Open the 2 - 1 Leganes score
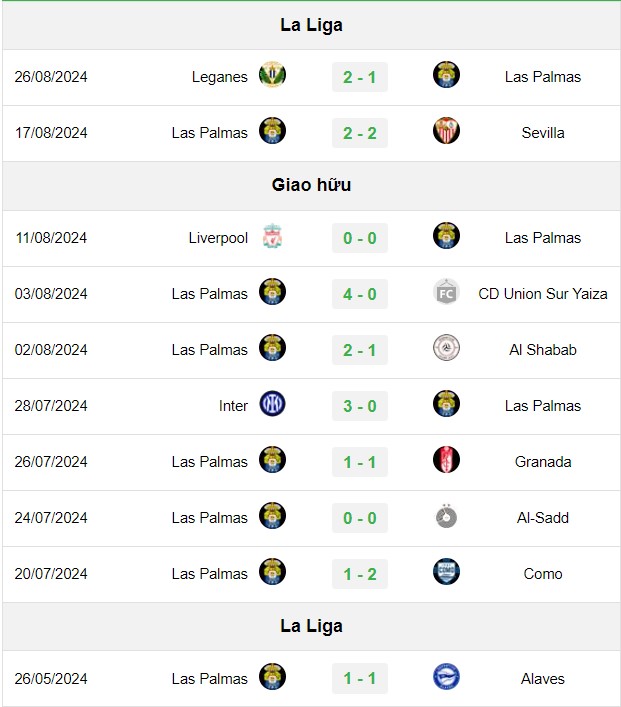The height and width of the screenshot is (707, 621). click(360, 77)
